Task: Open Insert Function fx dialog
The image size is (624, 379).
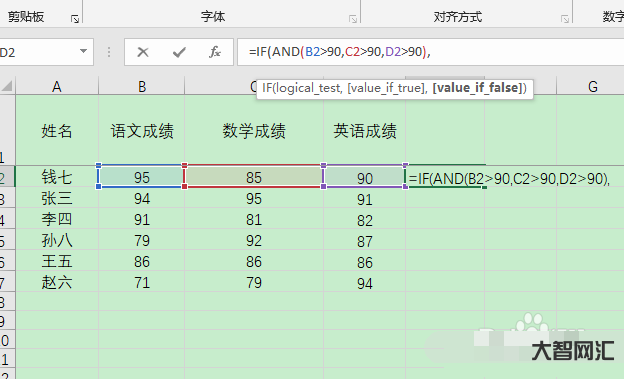Action: (x=214, y=52)
